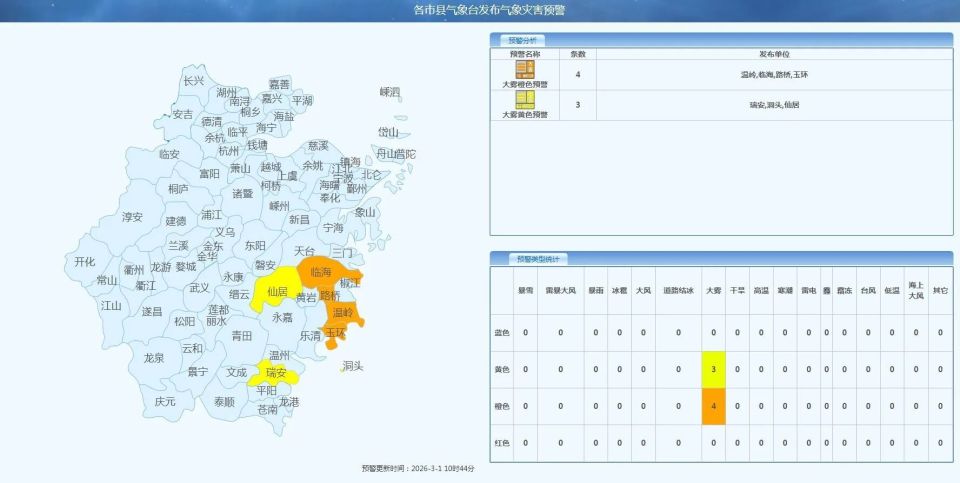The width and height of the screenshot is (960, 483).
Task: Select orange region 玉环 on map
Action: coord(336,333)
